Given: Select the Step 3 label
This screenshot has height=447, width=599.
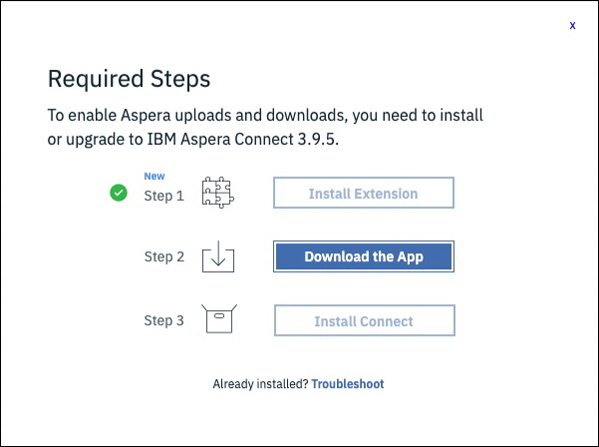Looking at the screenshot, I should coord(164,321).
